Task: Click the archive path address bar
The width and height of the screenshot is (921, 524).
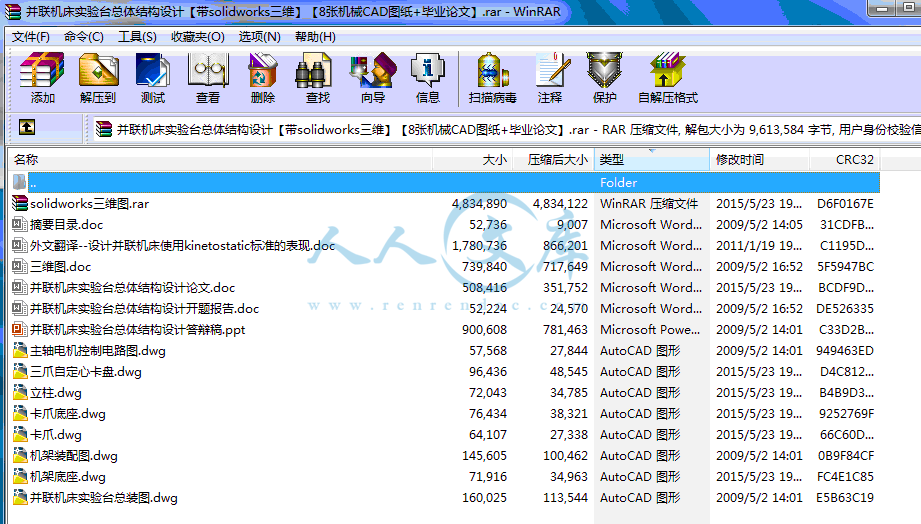Action: 505,129
